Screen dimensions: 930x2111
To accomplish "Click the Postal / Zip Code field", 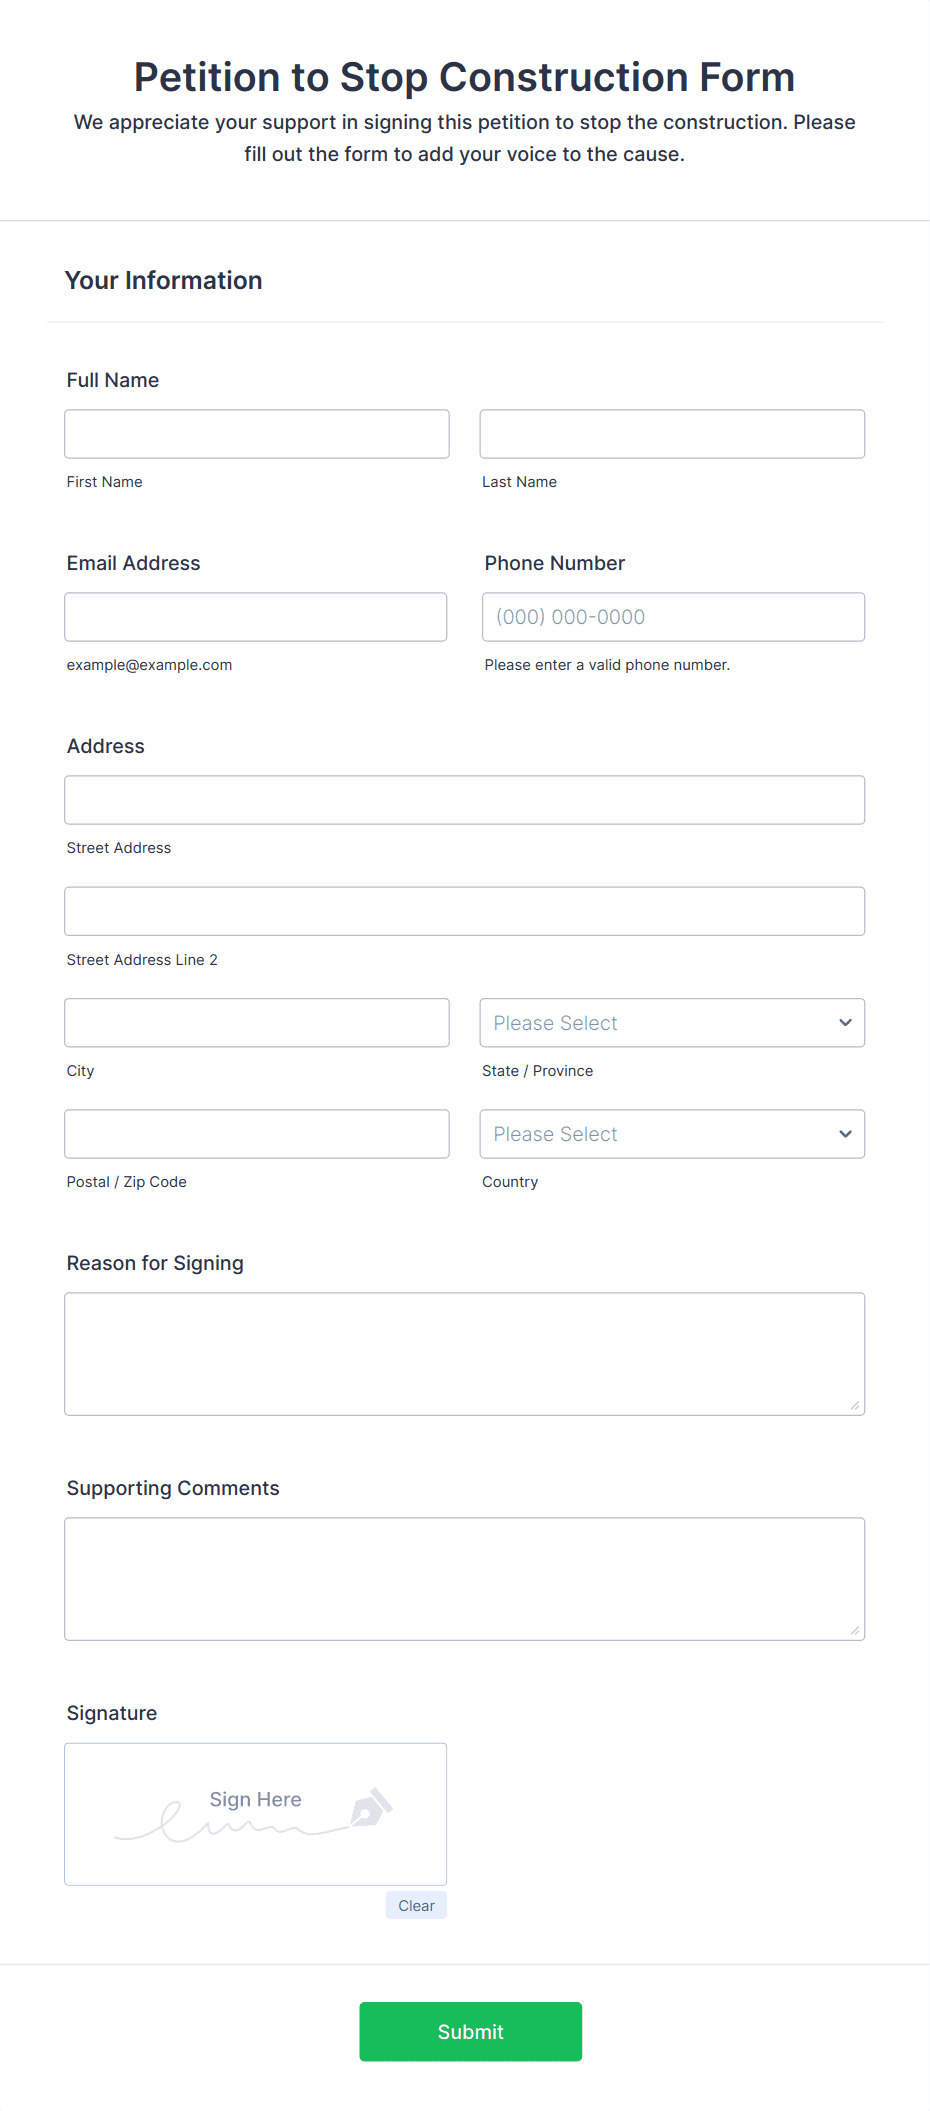I will [x=256, y=1133].
